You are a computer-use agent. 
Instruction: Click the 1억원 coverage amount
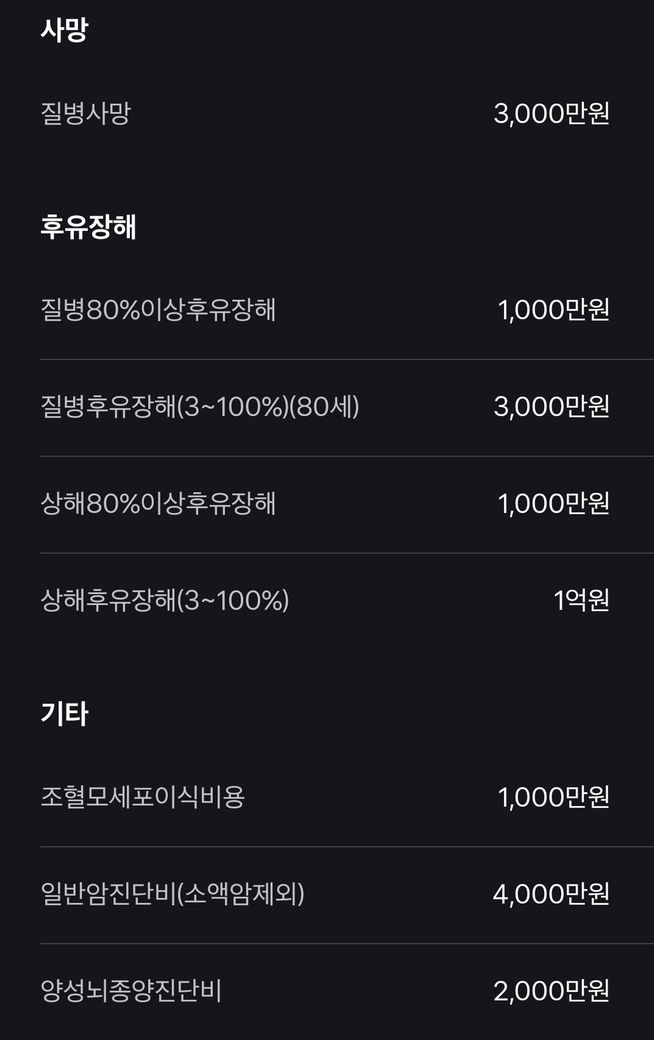click(581, 601)
